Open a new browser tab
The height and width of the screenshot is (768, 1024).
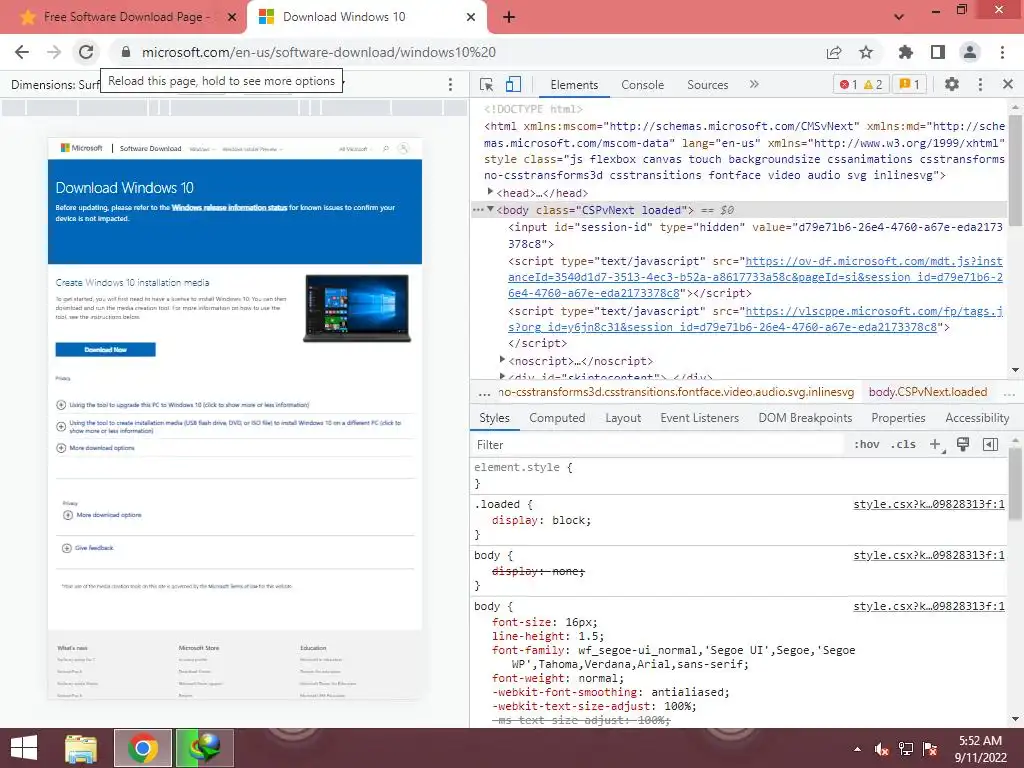(x=509, y=18)
